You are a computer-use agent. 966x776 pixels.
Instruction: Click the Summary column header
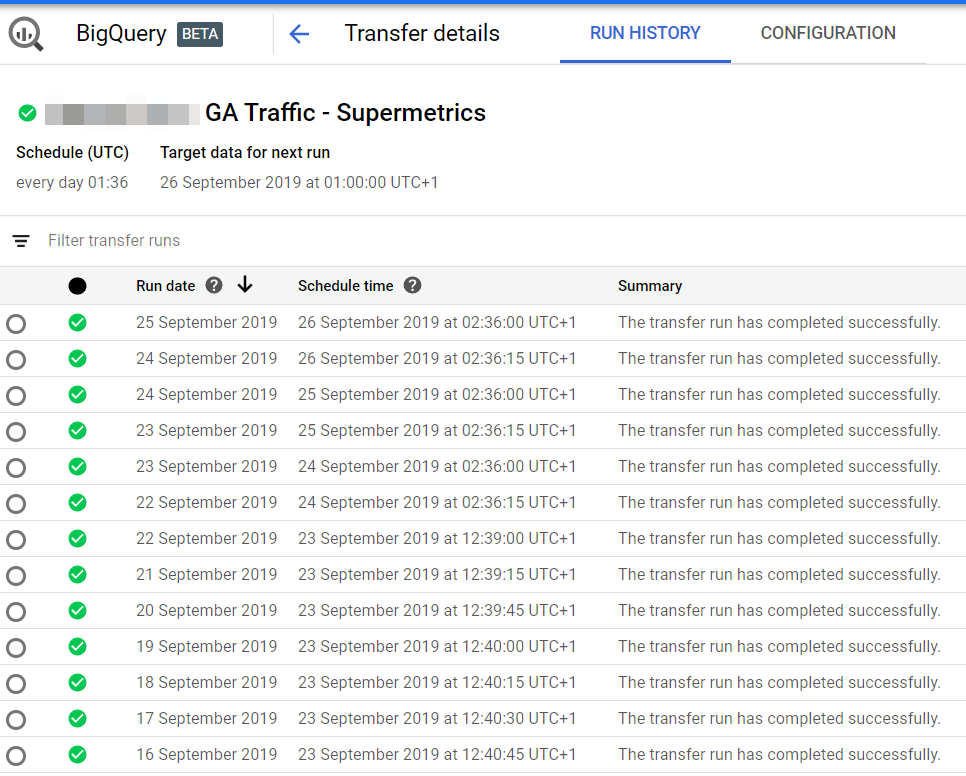[x=650, y=286]
